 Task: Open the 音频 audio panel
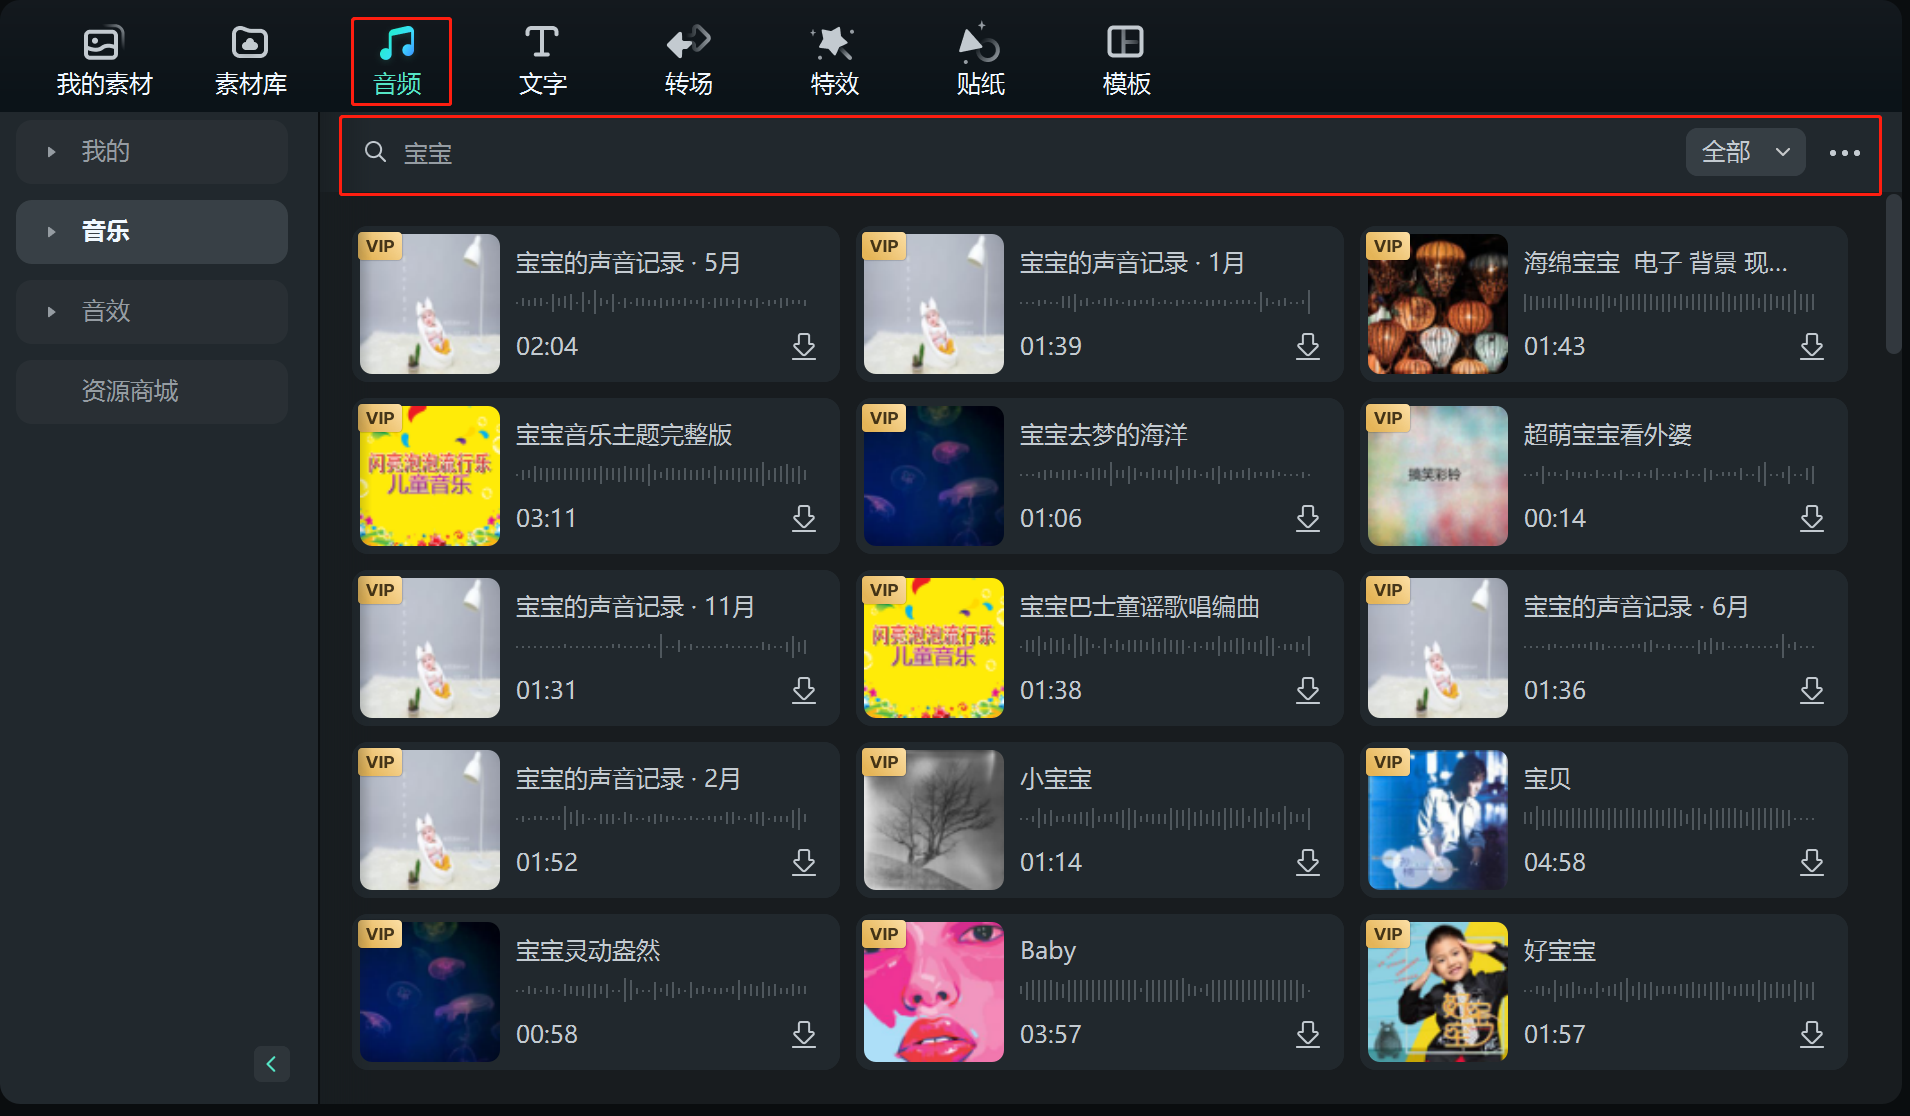(x=400, y=58)
